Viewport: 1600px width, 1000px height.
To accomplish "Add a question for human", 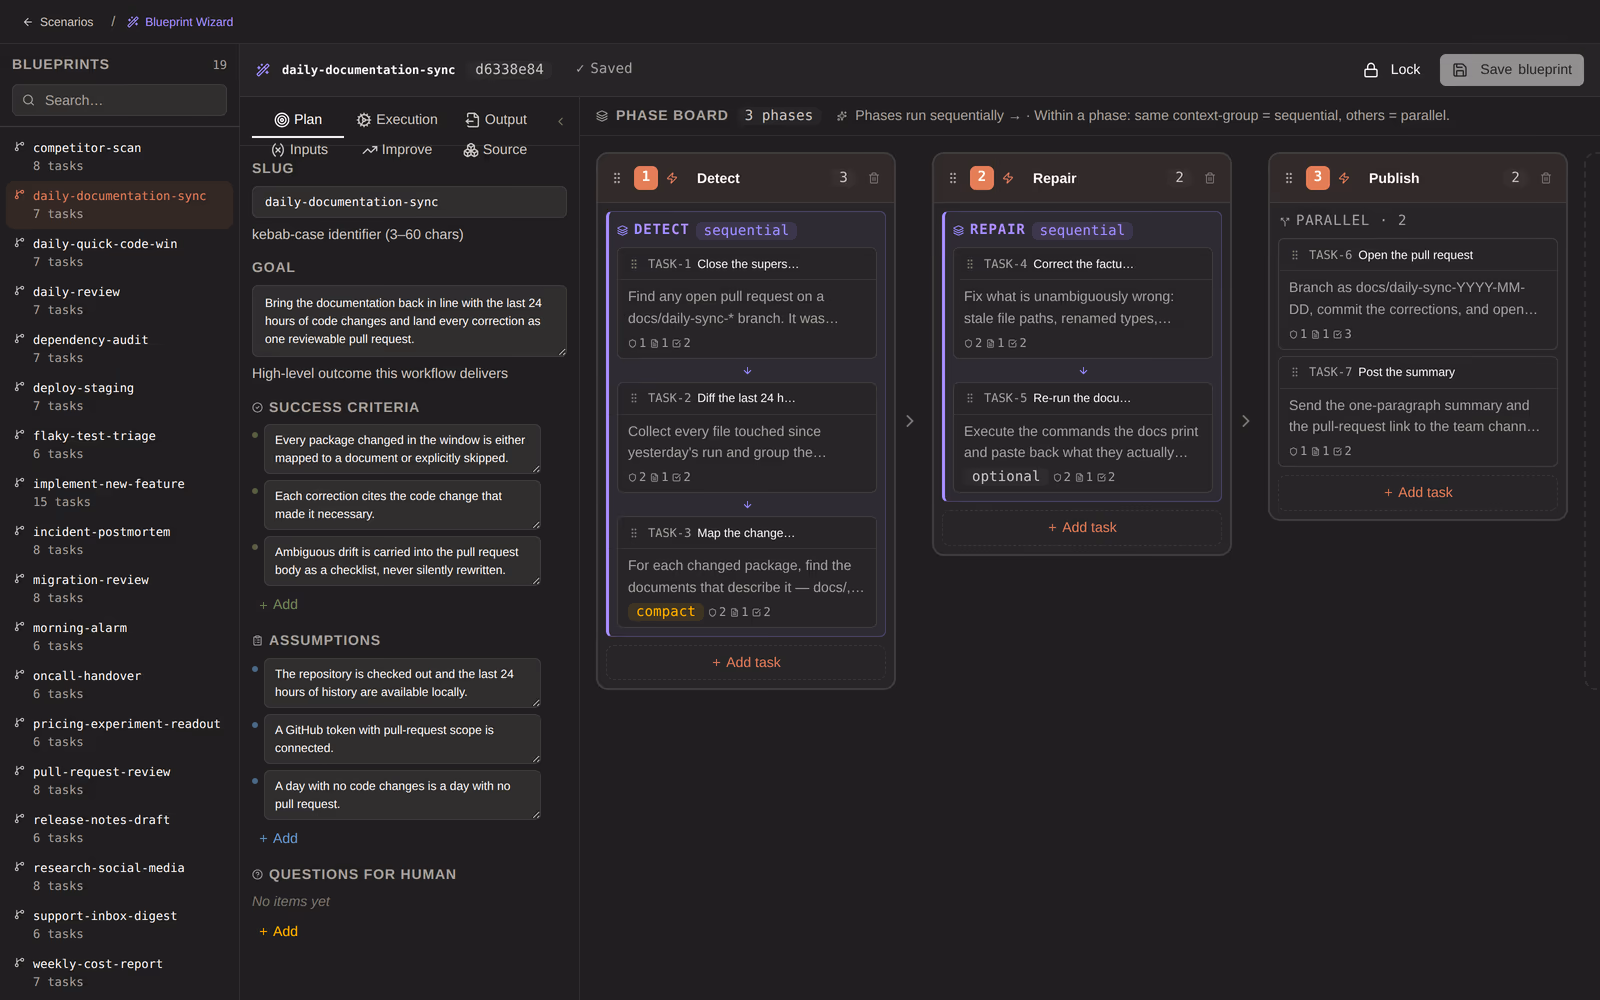I will pos(278,931).
